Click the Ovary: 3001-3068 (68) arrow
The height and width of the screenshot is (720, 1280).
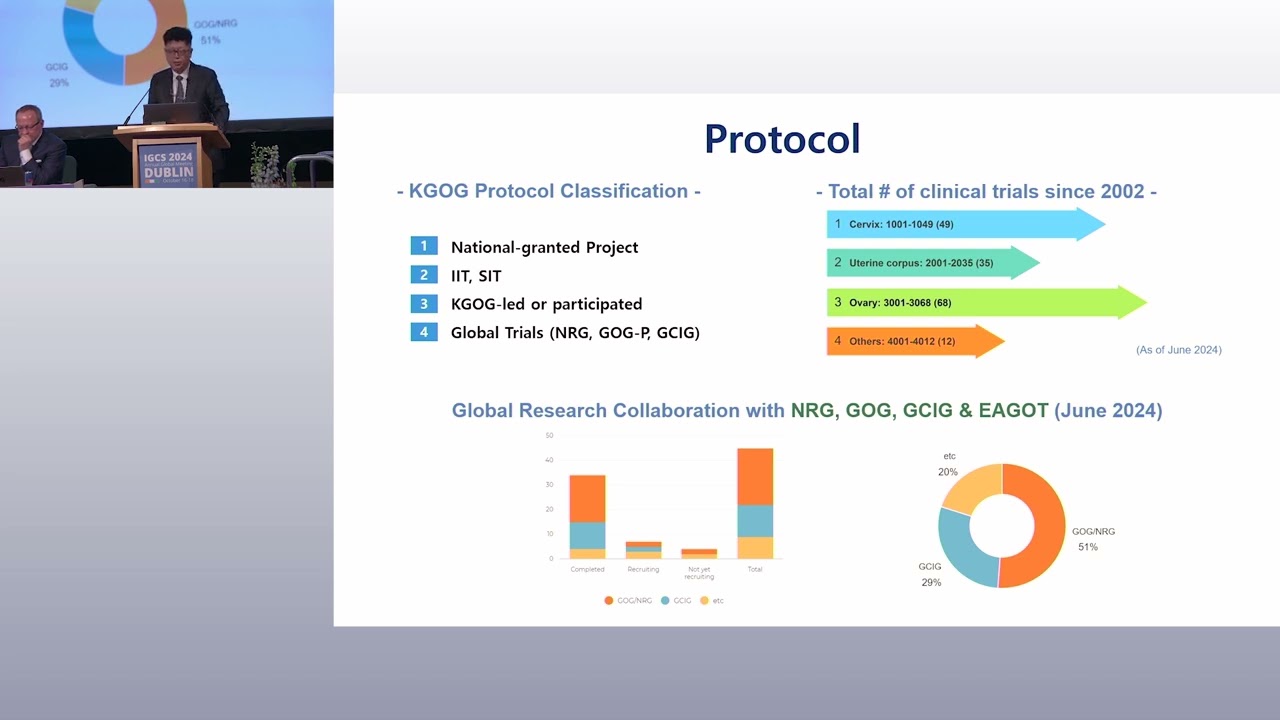pyautogui.click(x=987, y=302)
